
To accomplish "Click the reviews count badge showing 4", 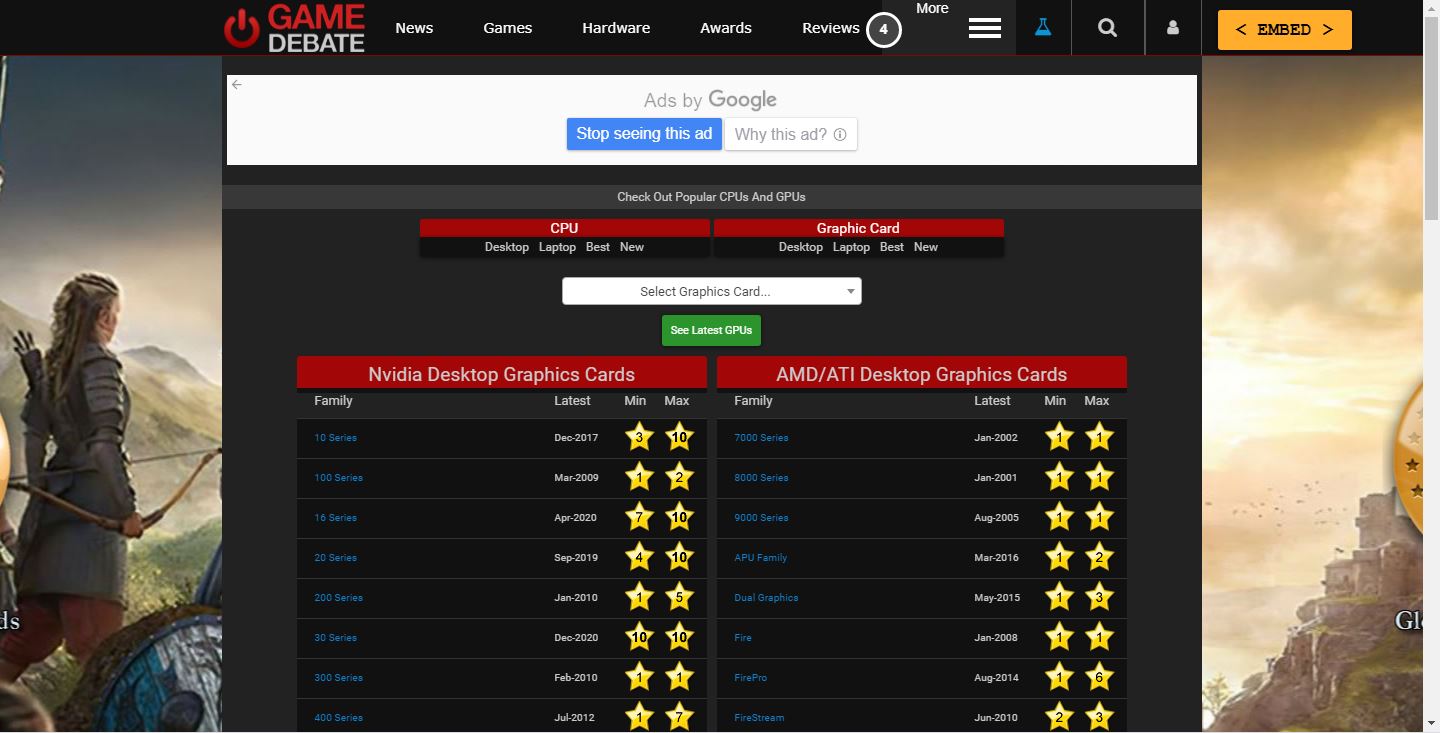I will click(883, 29).
